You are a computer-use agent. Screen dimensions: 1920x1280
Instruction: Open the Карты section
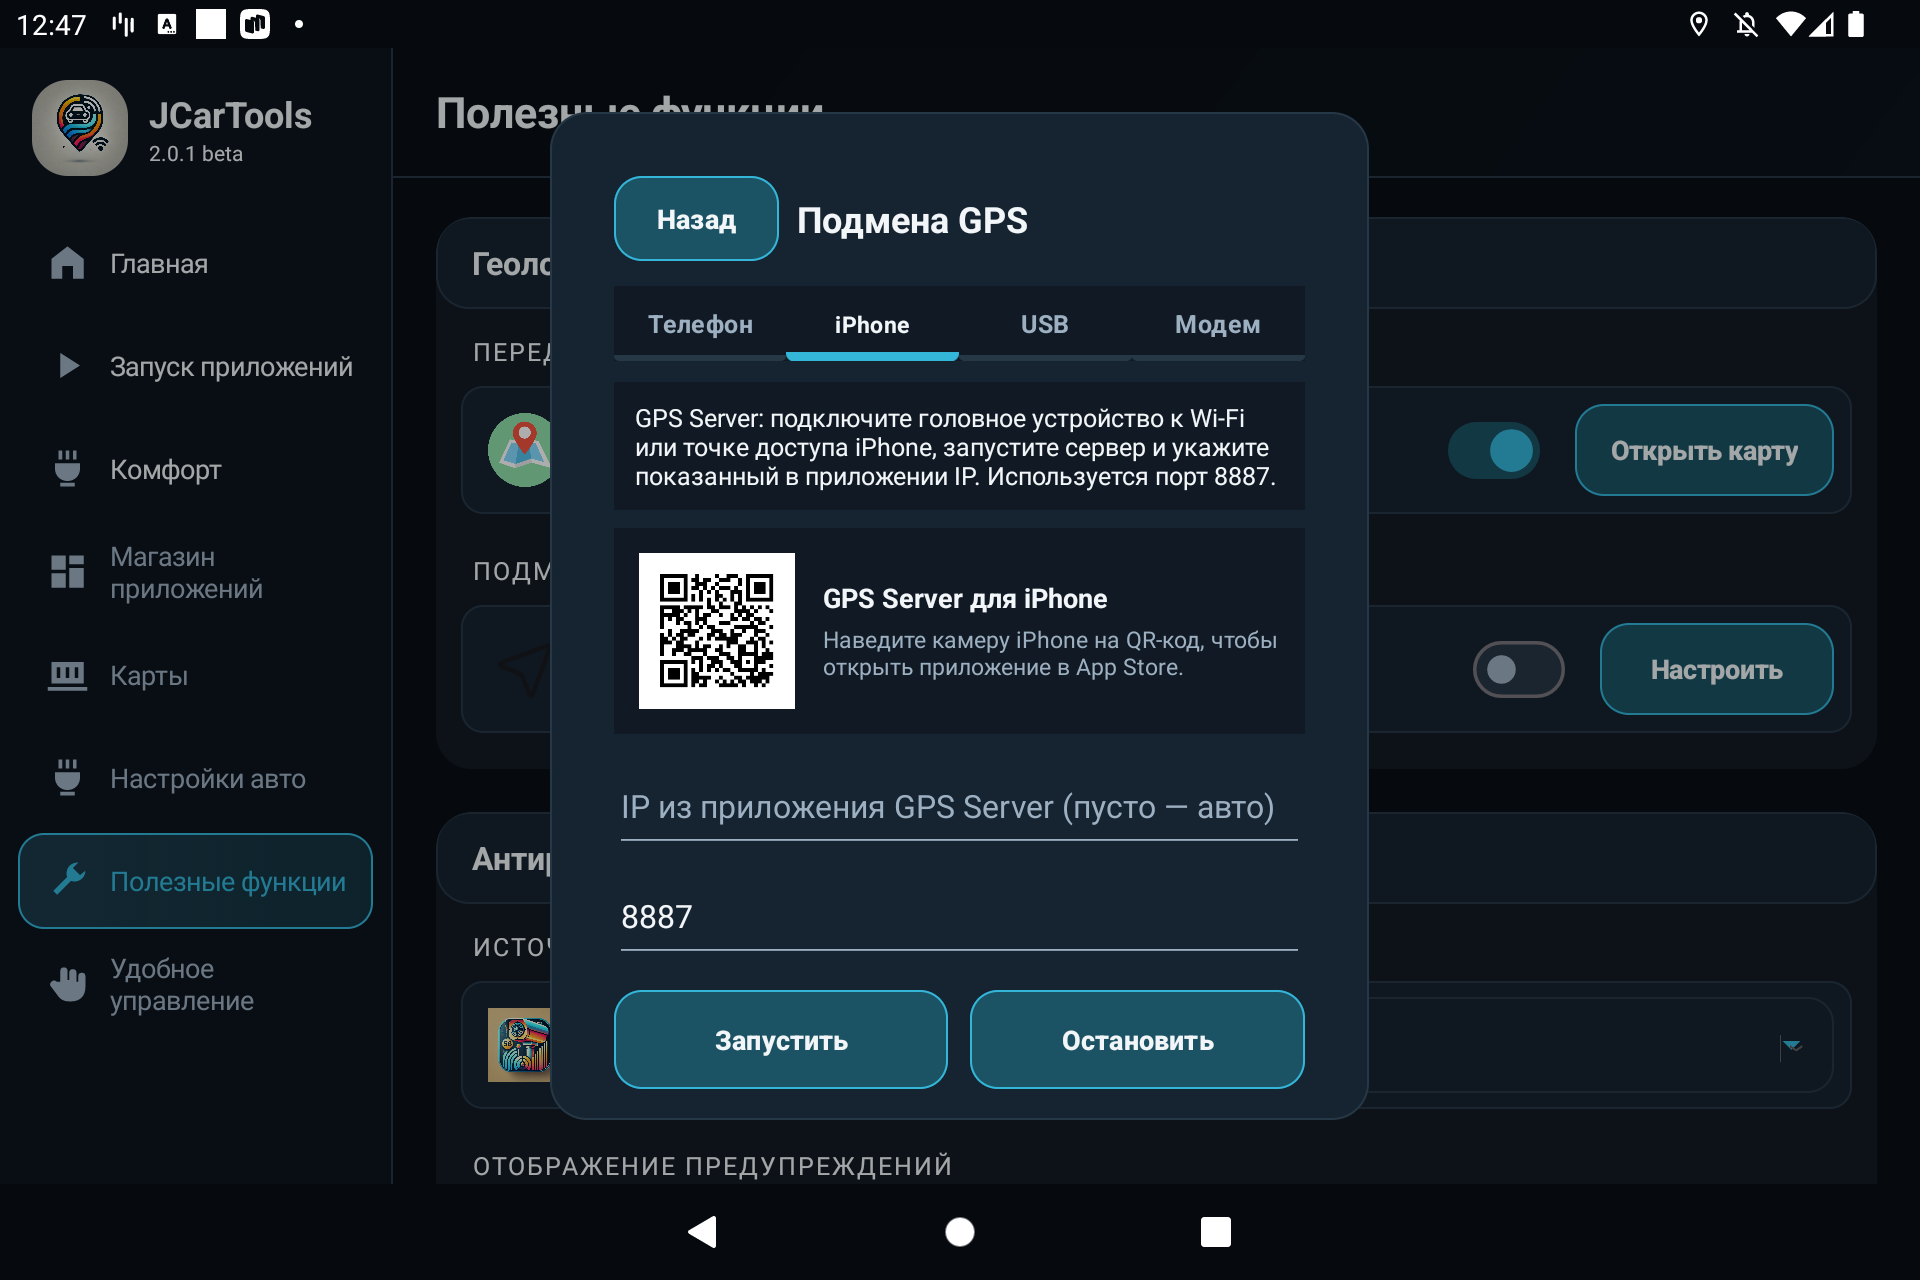click(196, 675)
